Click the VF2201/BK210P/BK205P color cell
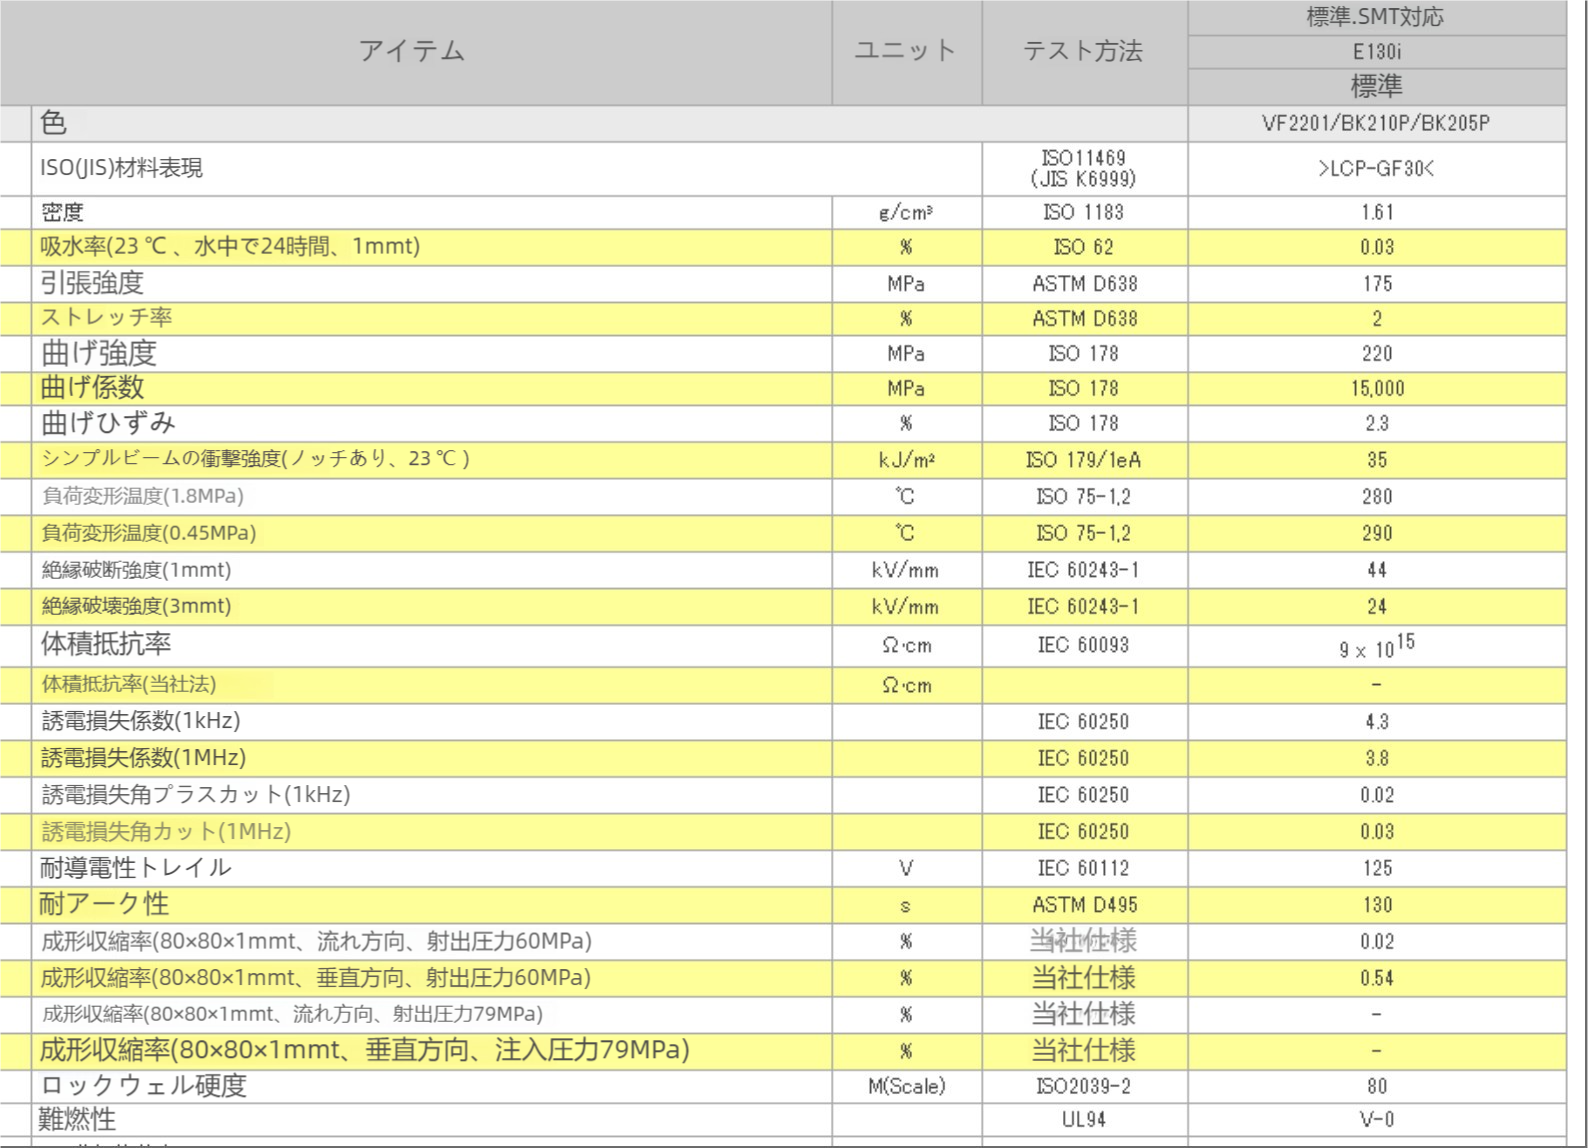This screenshot has height=1148, width=1588. pyautogui.click(x=1376, y=123)
